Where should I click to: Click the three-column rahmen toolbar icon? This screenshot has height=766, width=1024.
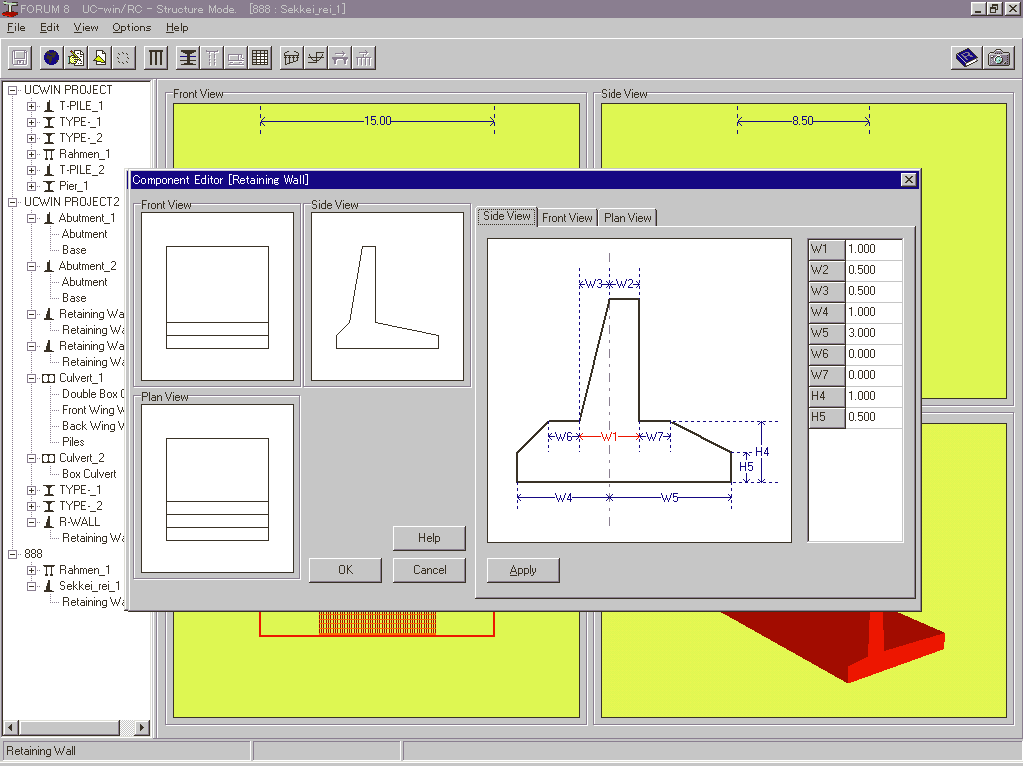156,58
